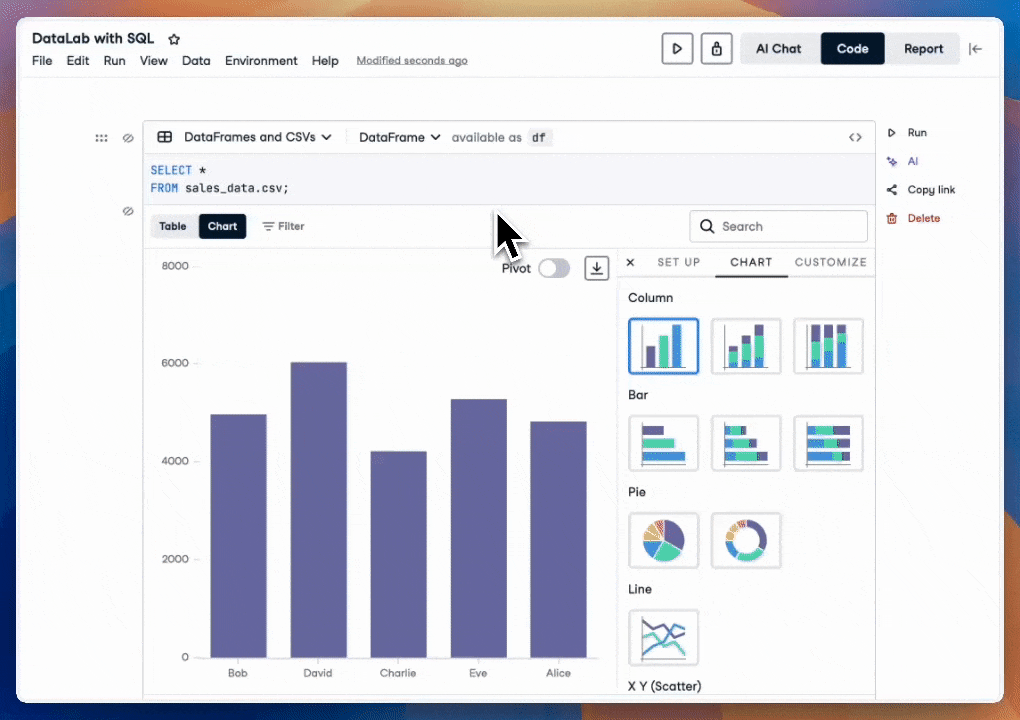Select the simple column chart type
This screenshot has width=1020, height=720.
[x=664, y=346]
